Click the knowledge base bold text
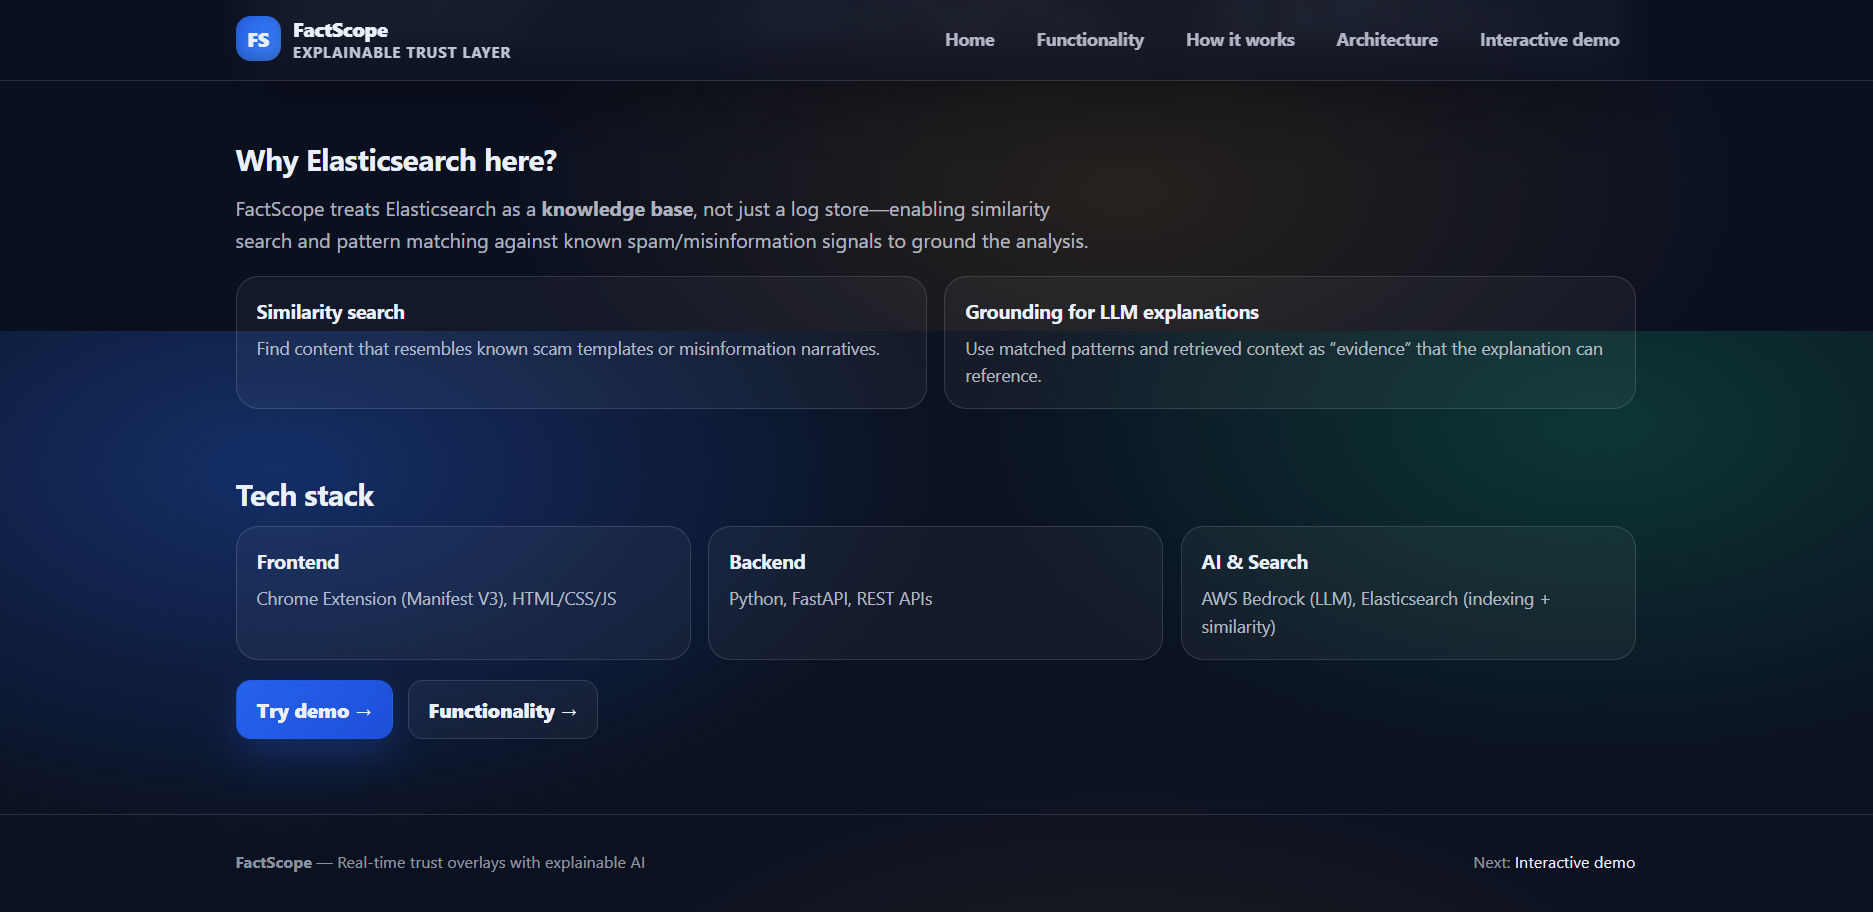Screen dimensions: 1873x912 617,209
